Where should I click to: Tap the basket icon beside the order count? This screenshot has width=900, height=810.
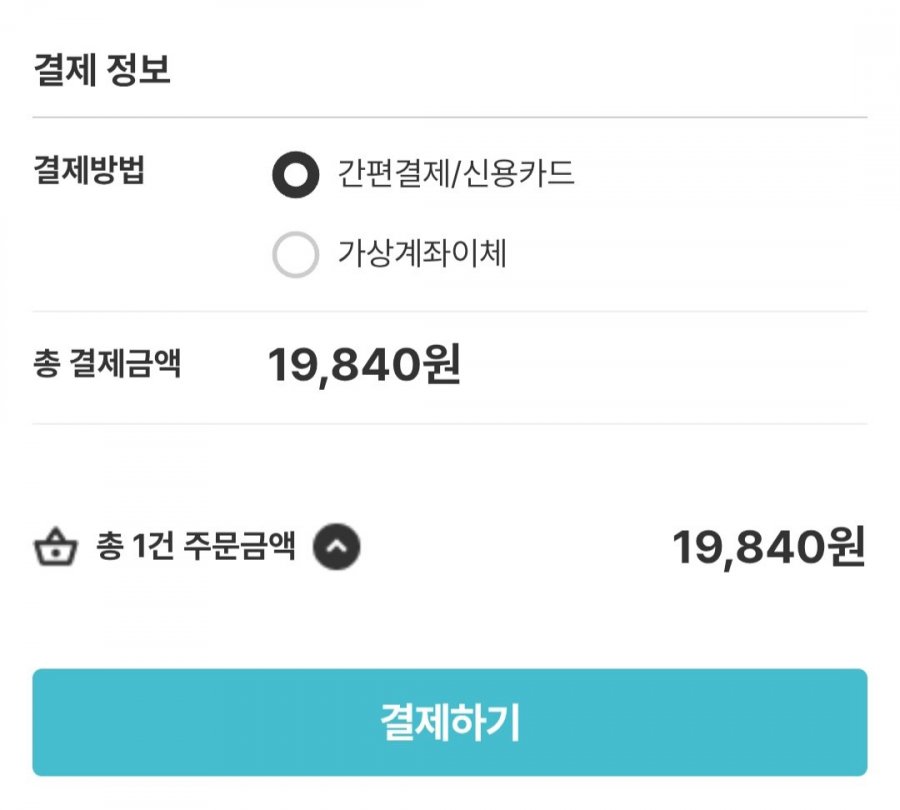(55, 548)
